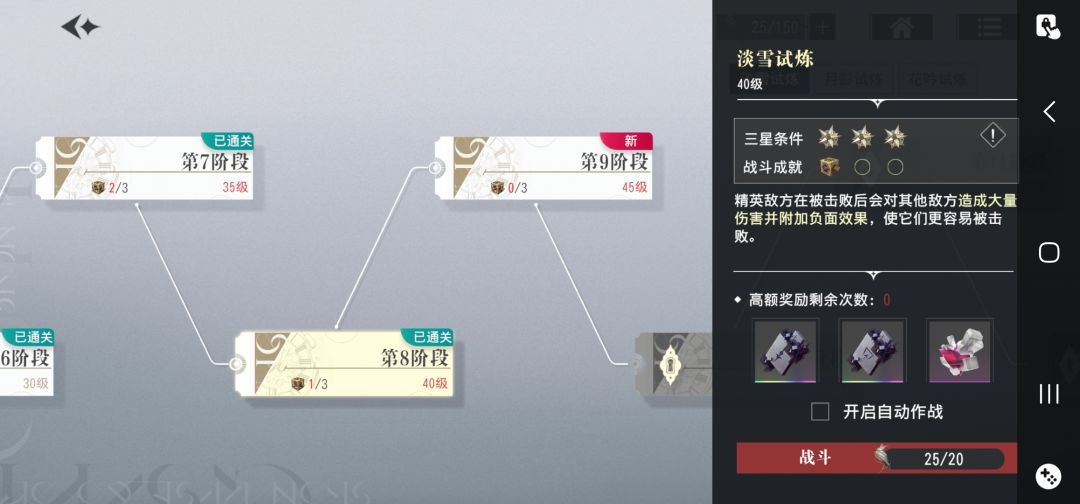Tap the exclamation info diamond icon
Viewport: 1080px width, 504px height.
(993, 136)
